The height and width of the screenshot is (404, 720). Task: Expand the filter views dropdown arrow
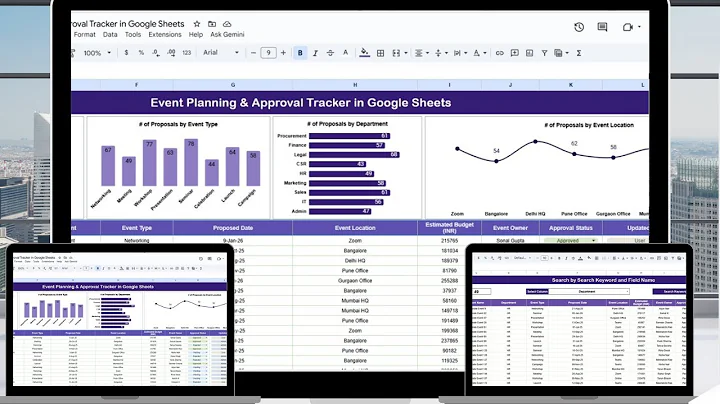pos(567,53)
